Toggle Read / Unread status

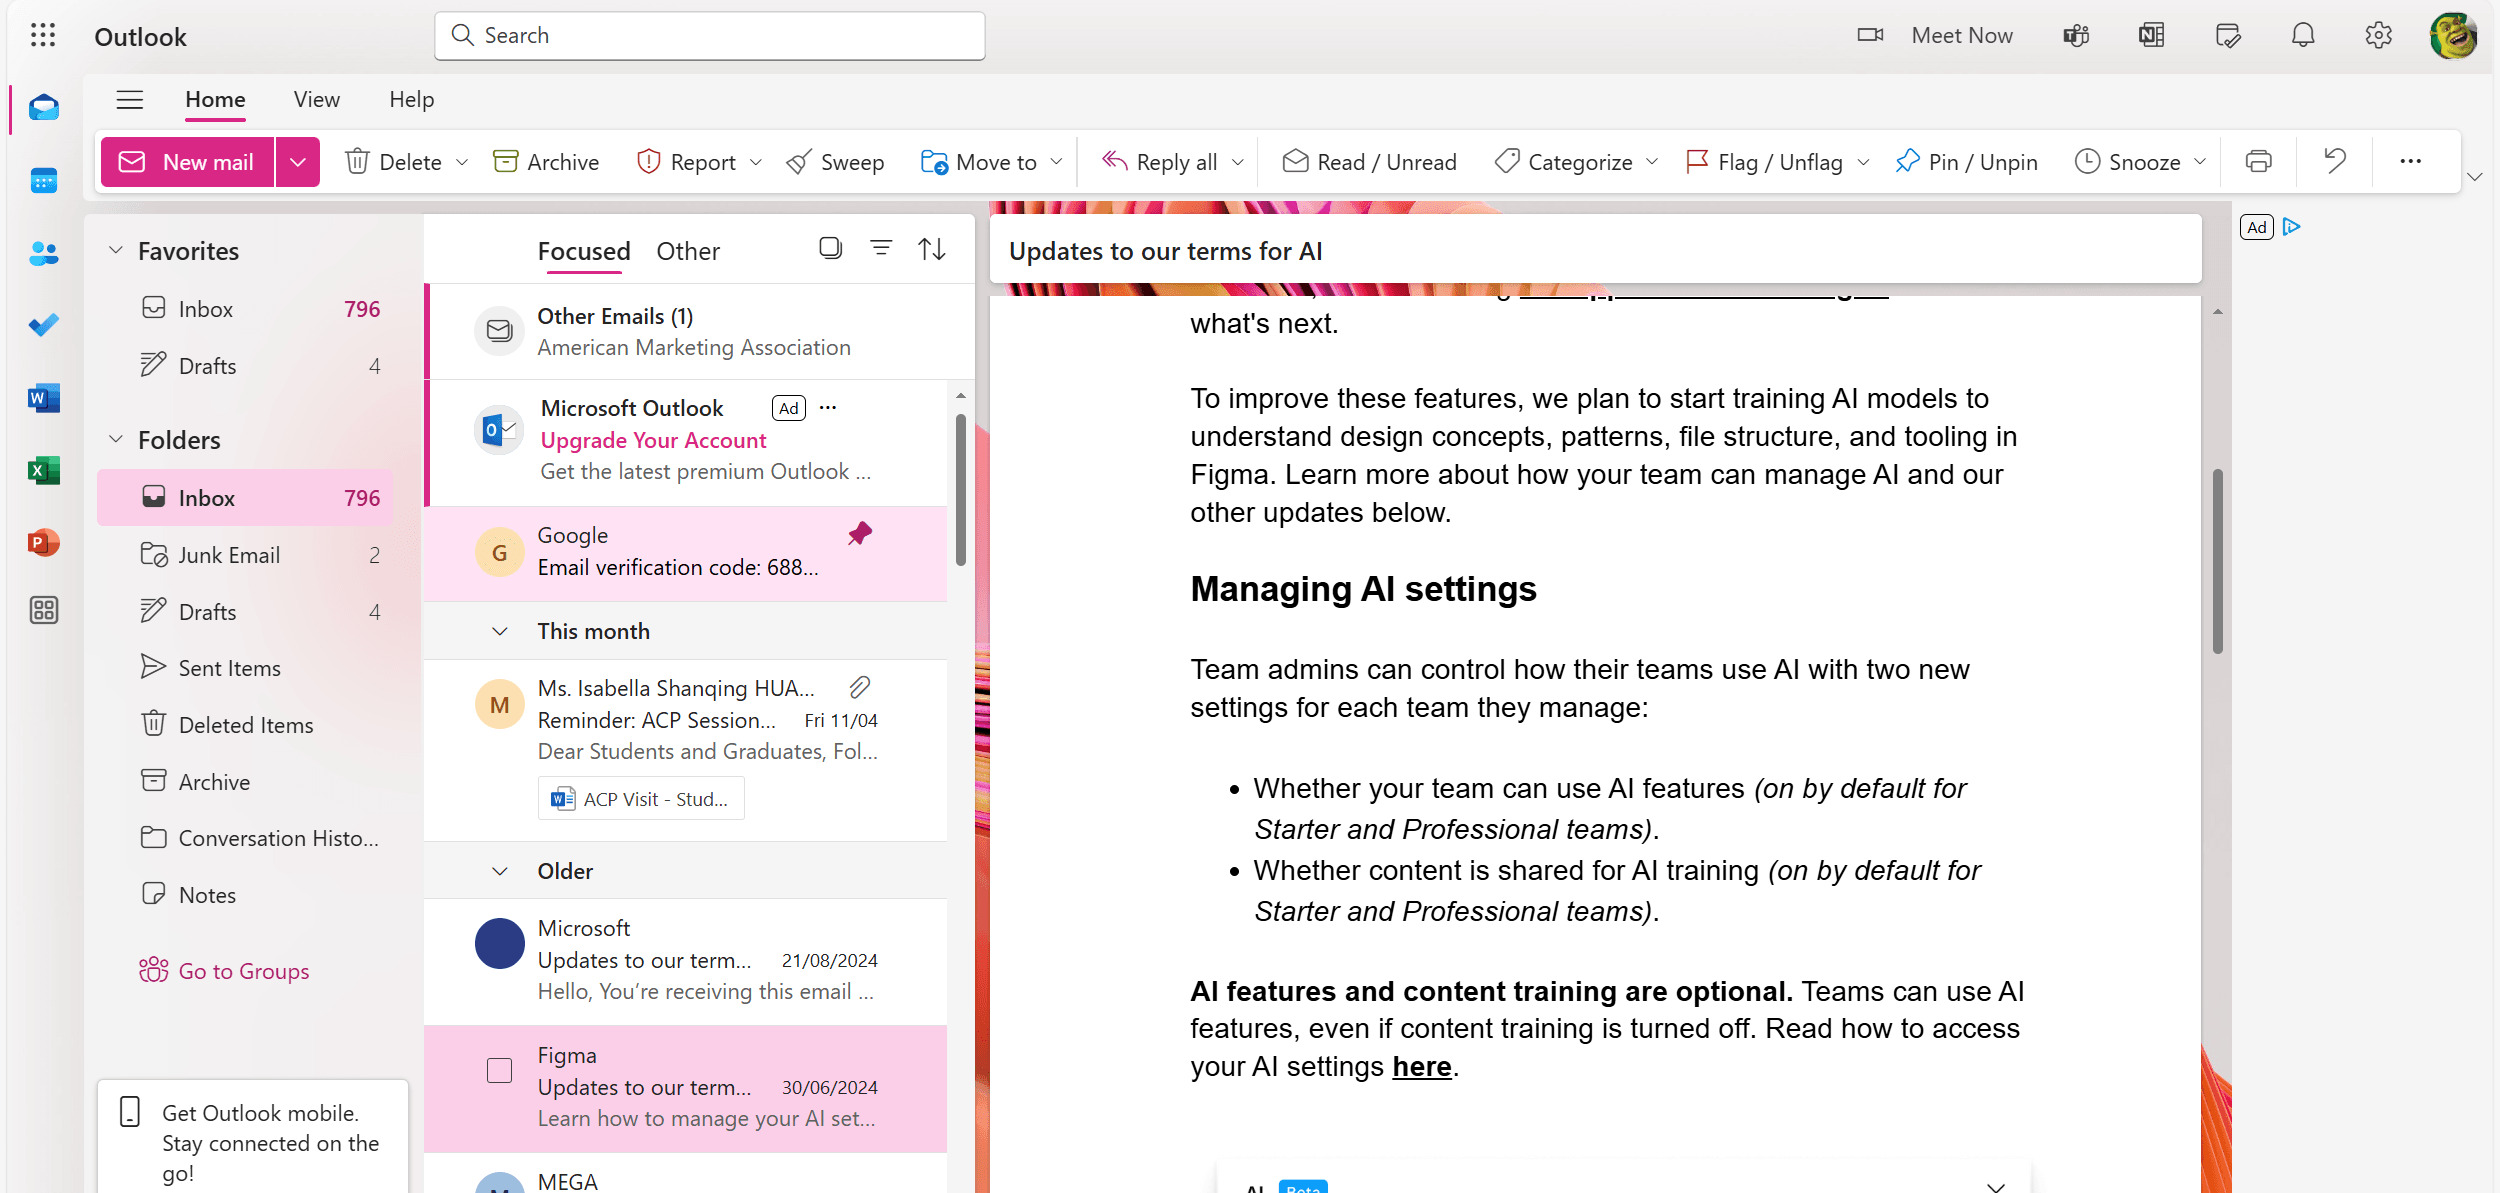(1369, 162)
